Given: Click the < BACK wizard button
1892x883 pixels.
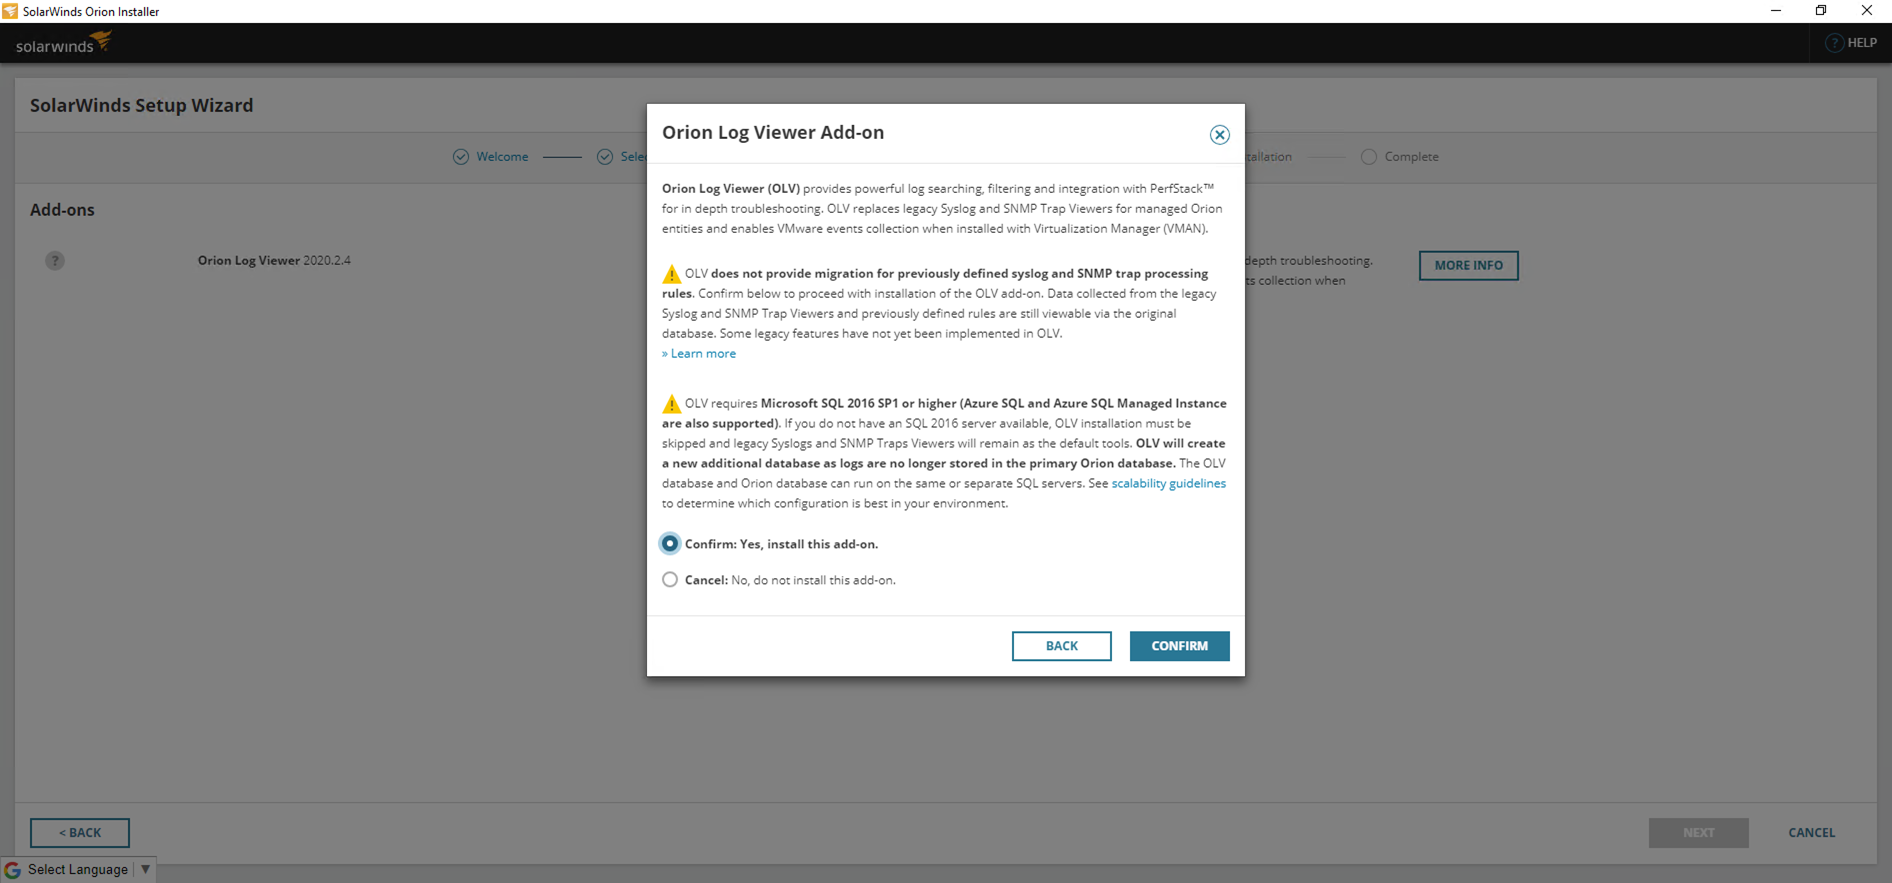Looking at the screenshot, I should click(80, 833).
